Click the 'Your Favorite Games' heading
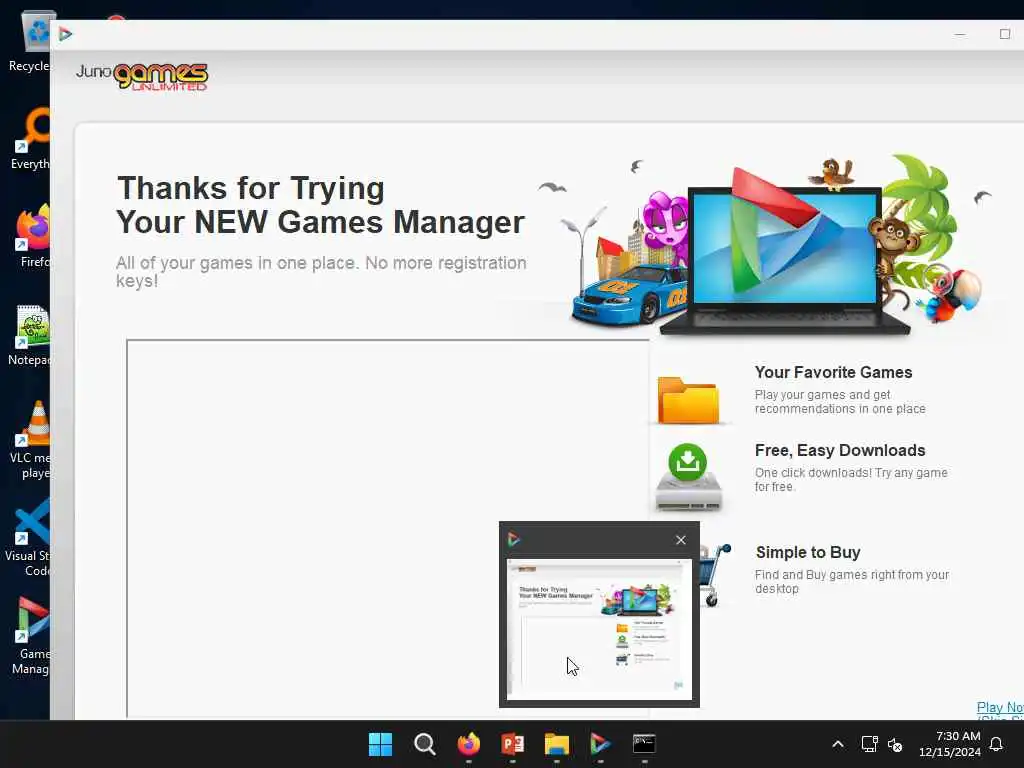 pos(833,372)
